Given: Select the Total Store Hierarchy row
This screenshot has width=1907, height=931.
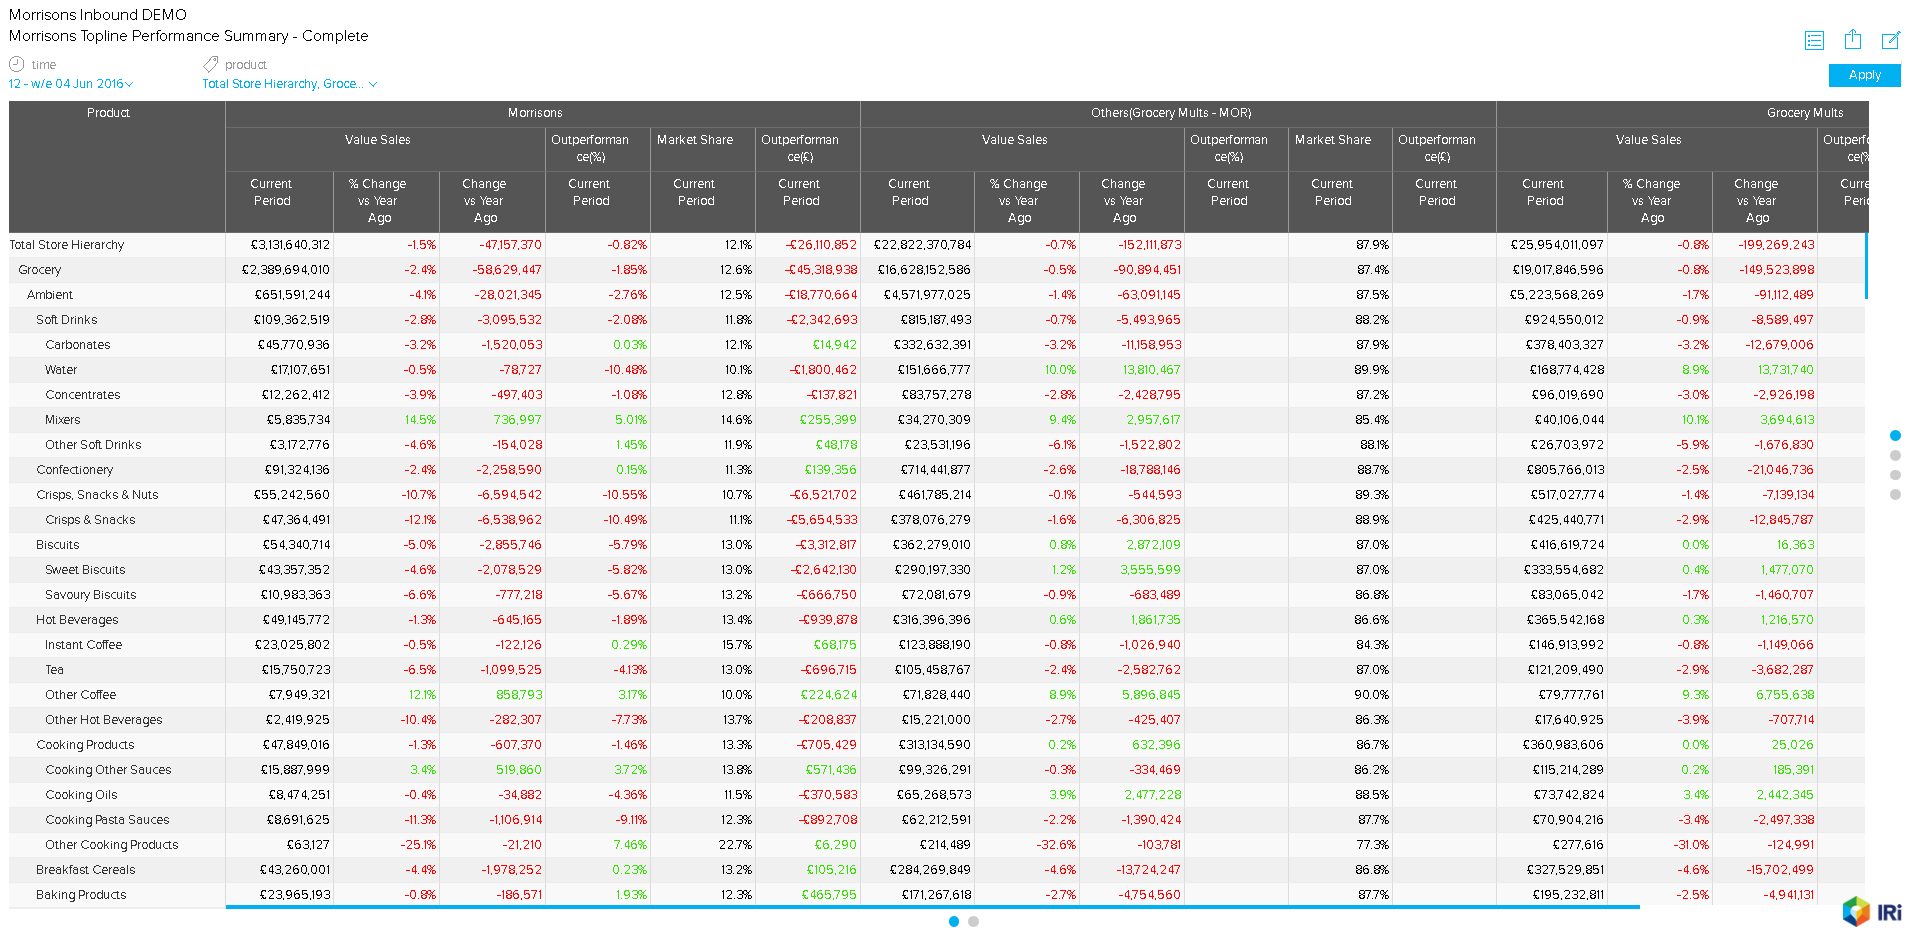Looking at the screenshot, I should (937, 245).
